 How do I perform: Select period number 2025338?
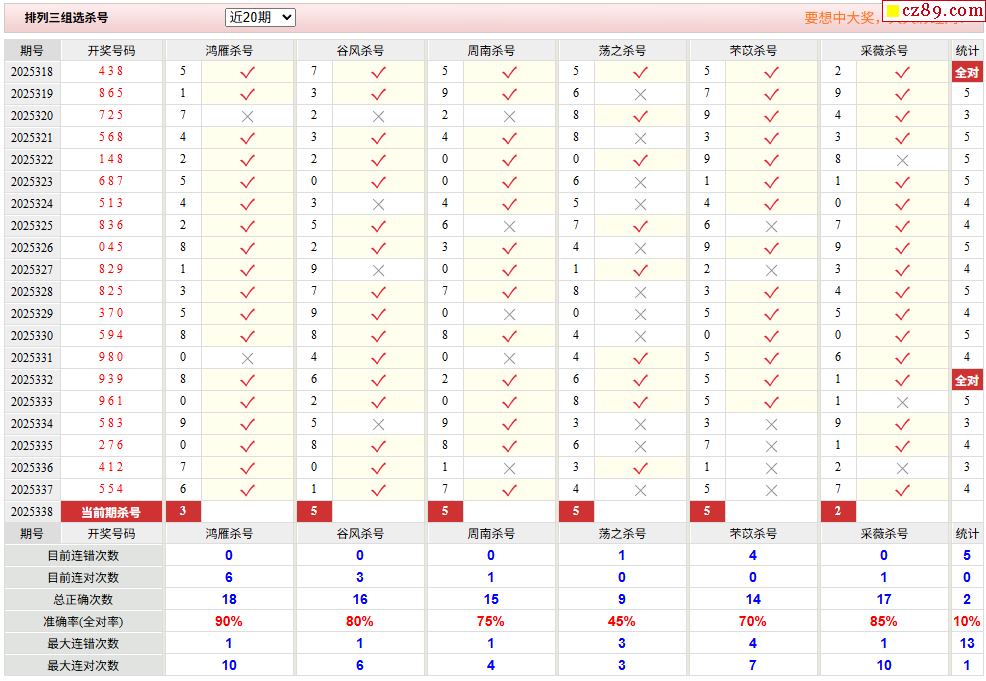point(32,512)
